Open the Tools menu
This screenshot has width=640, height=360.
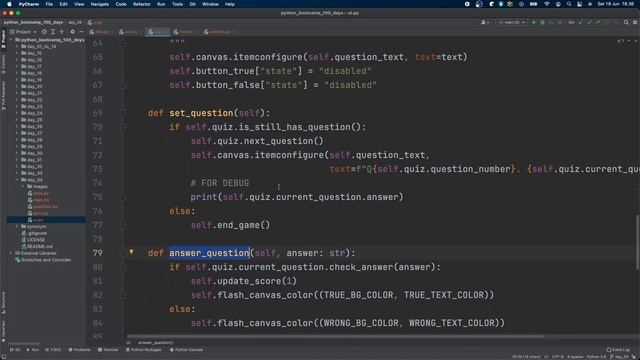(x=177, y=4)
